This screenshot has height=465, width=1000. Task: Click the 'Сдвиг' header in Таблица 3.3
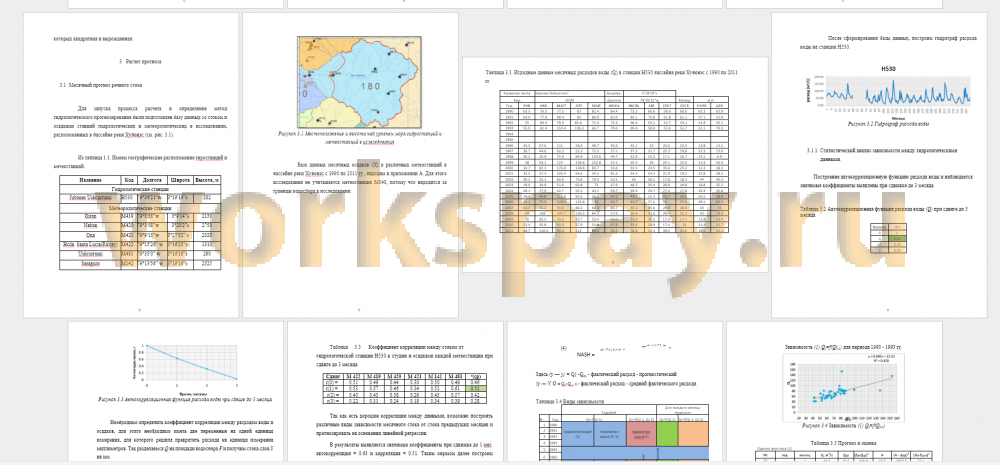tap(331, 376)
